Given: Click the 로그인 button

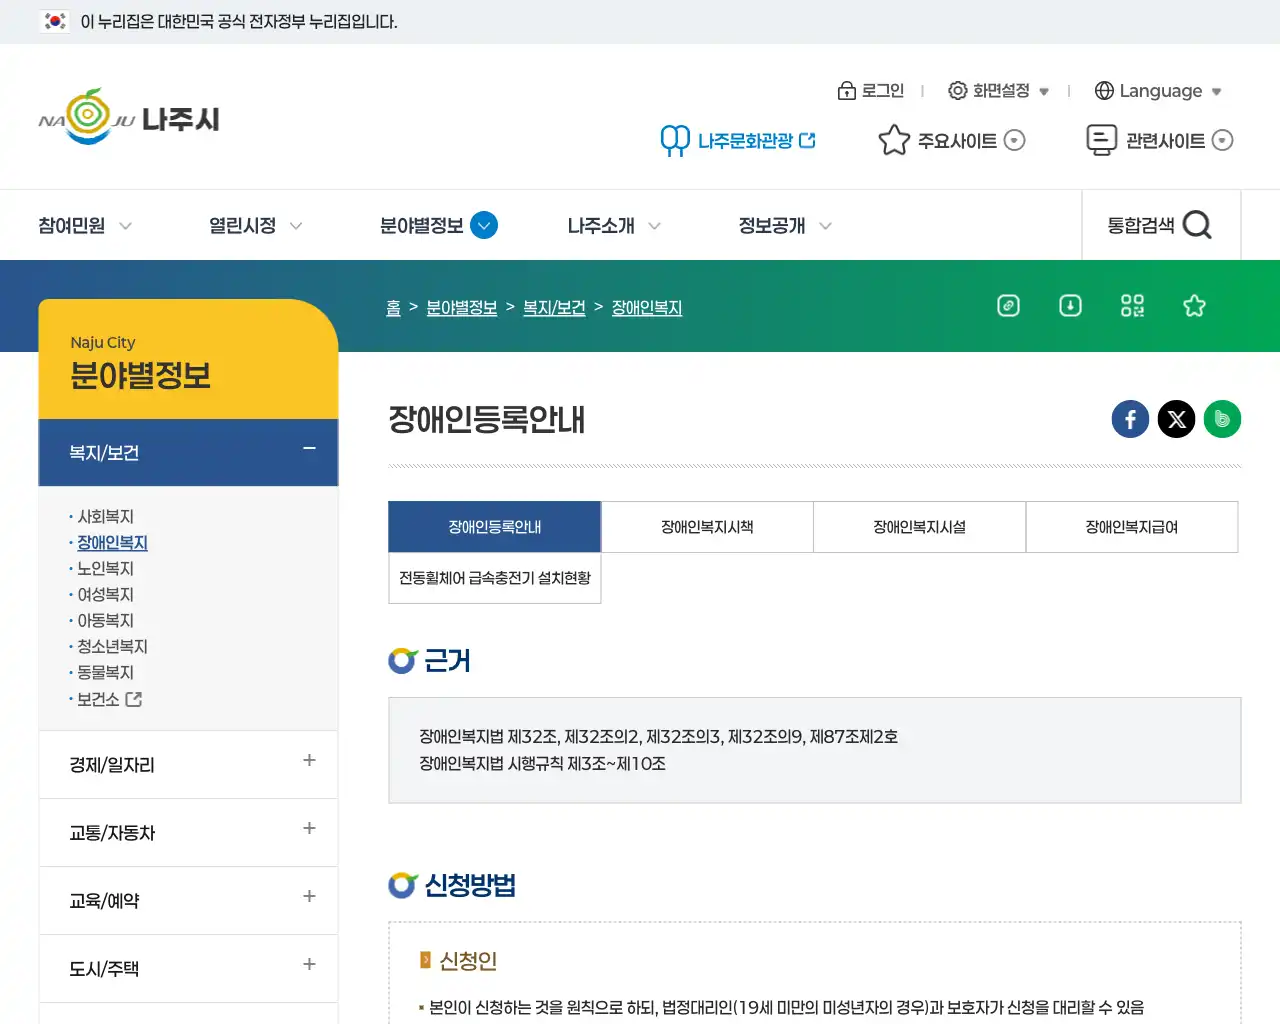Looking at the screenshot, I should [872, 90].
